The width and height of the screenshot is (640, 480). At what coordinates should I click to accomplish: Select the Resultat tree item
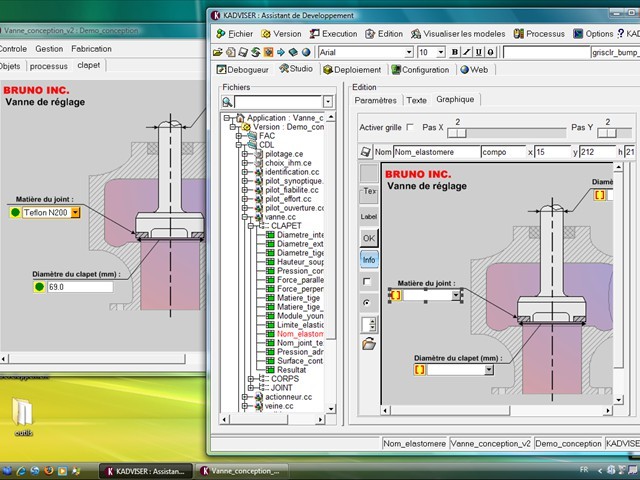point(291,370)
